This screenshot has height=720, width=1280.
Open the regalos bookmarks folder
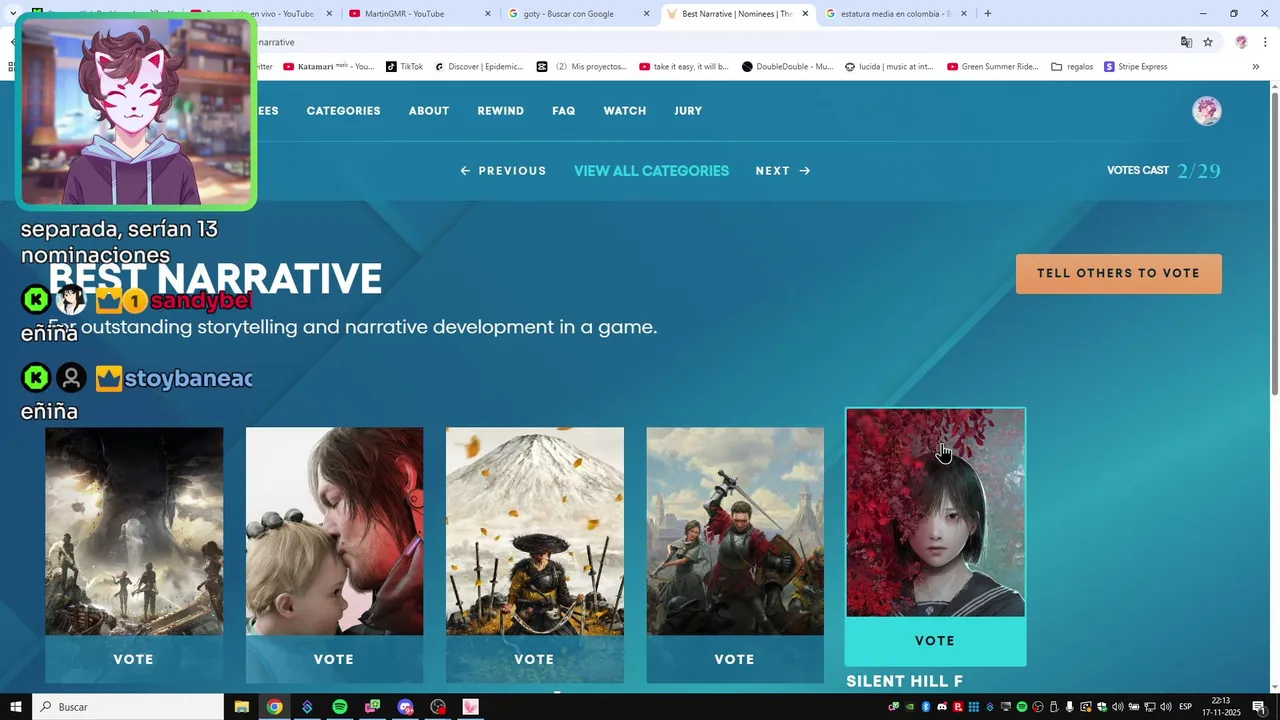1072,67
